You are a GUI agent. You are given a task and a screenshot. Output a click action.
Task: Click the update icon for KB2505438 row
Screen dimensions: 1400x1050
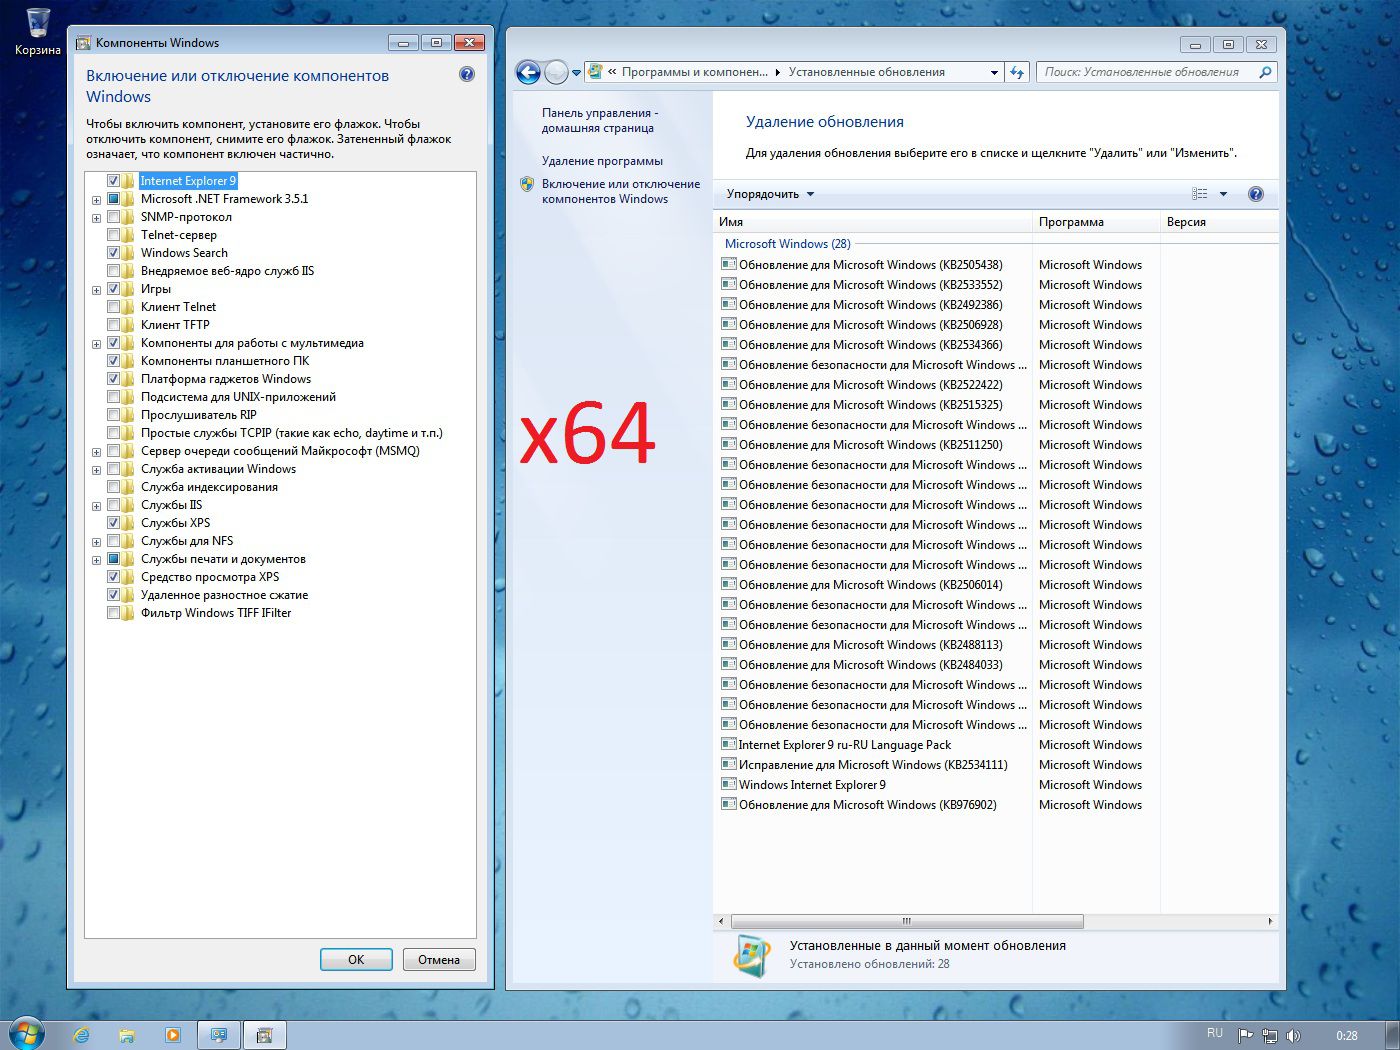point(729,265)
